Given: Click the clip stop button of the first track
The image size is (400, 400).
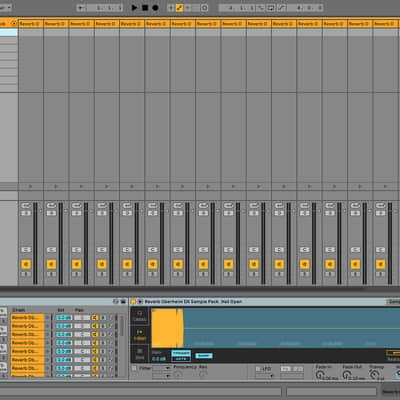Looking at the screenshot, I should pyautogui.click(x=31, y=186).
